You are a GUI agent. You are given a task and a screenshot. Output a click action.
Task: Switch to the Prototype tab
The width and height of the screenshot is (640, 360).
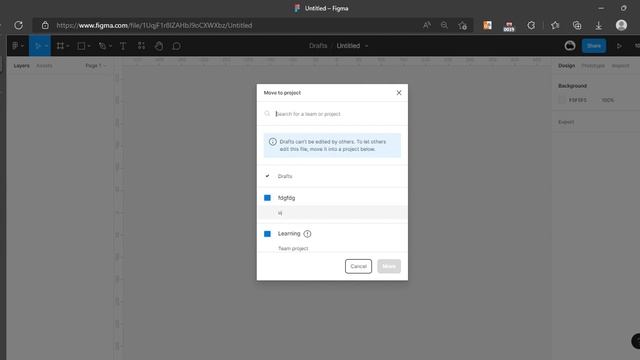[x=593, y=66]
